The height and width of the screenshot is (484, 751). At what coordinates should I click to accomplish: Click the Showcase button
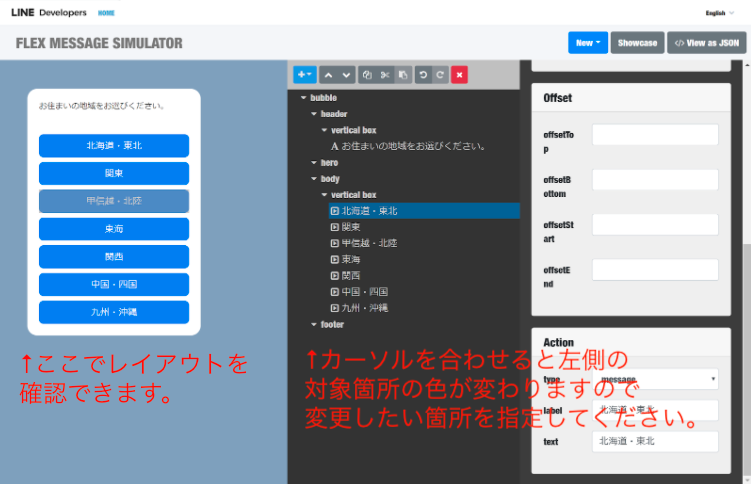coord(637,43)
